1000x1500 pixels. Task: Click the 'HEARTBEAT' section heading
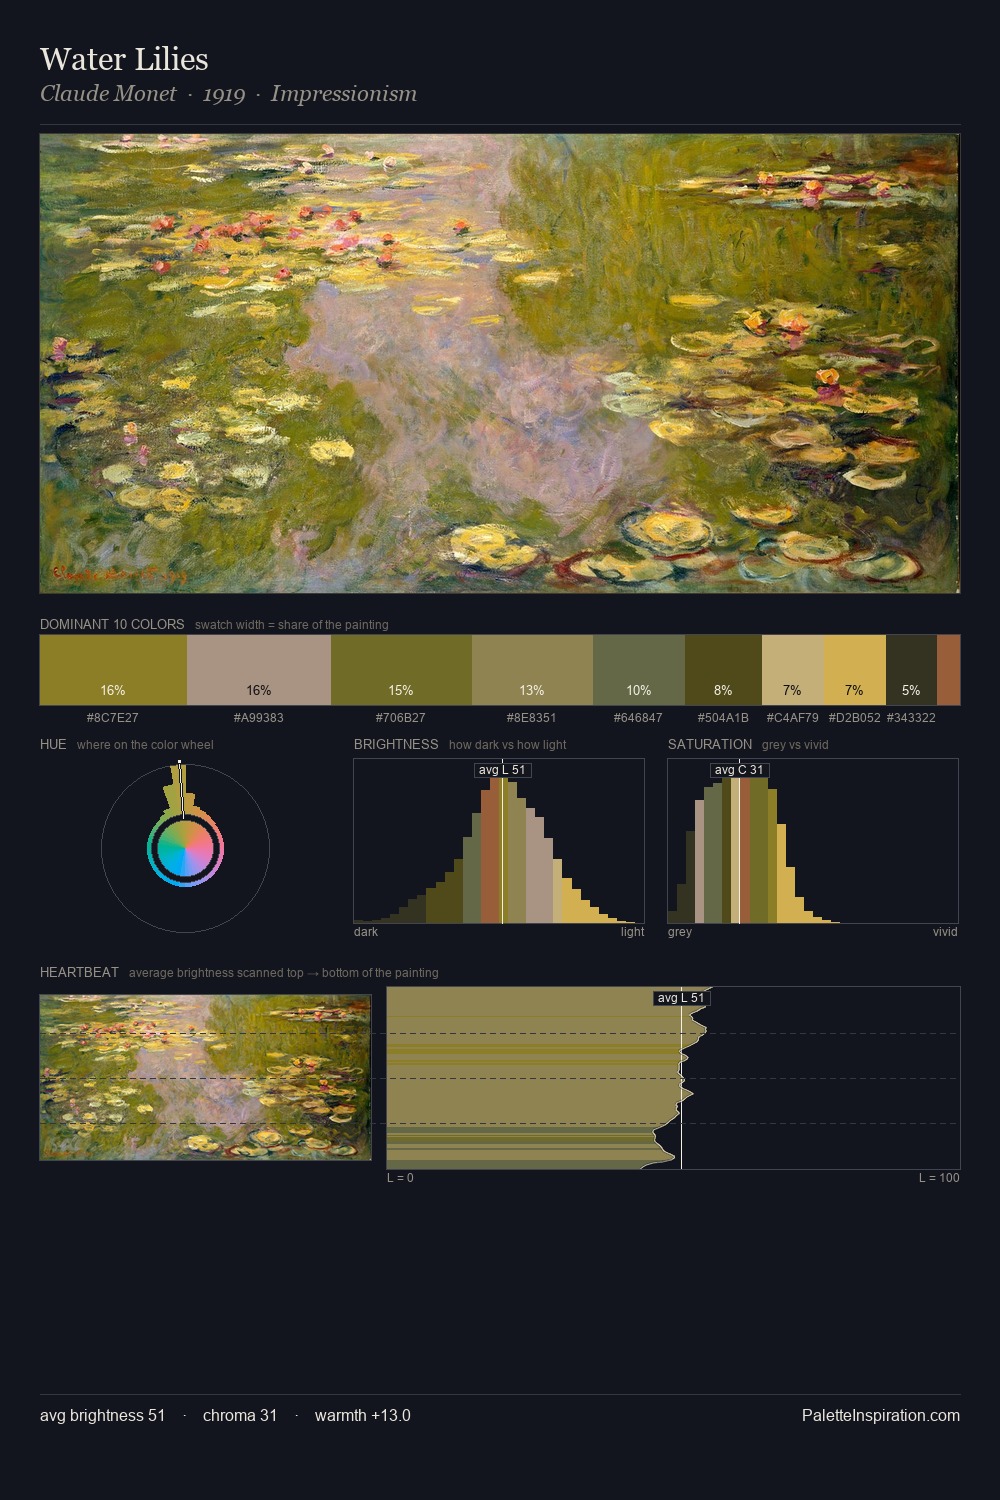click(79, 972)
